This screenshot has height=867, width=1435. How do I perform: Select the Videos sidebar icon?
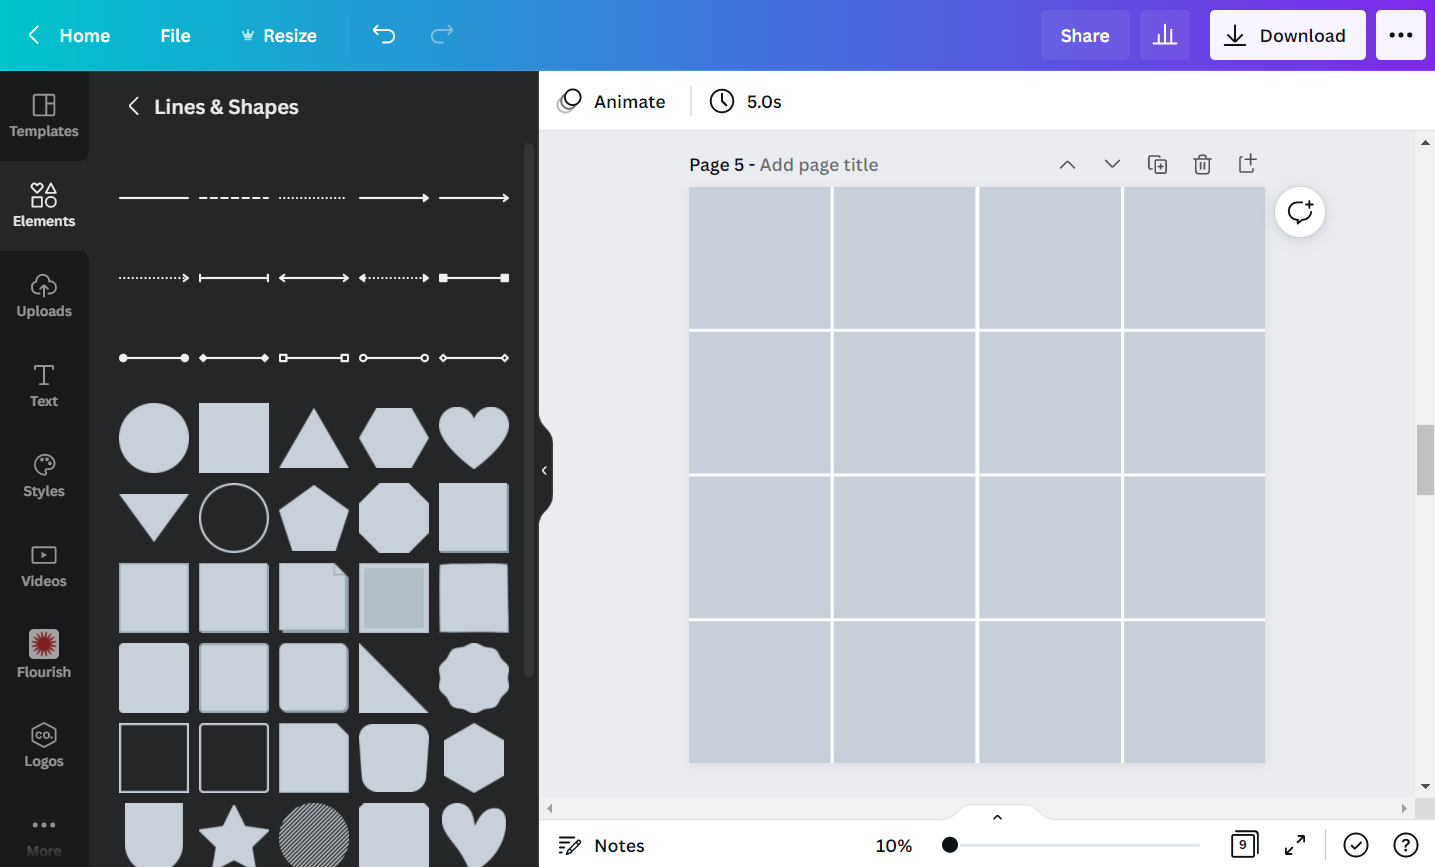pos(44,565)
